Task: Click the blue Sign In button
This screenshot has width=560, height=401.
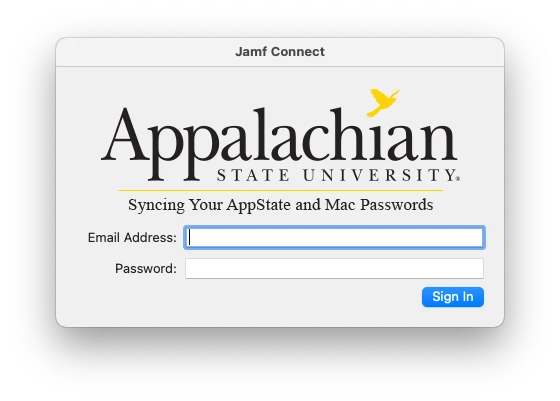Action: pos(452,297)
